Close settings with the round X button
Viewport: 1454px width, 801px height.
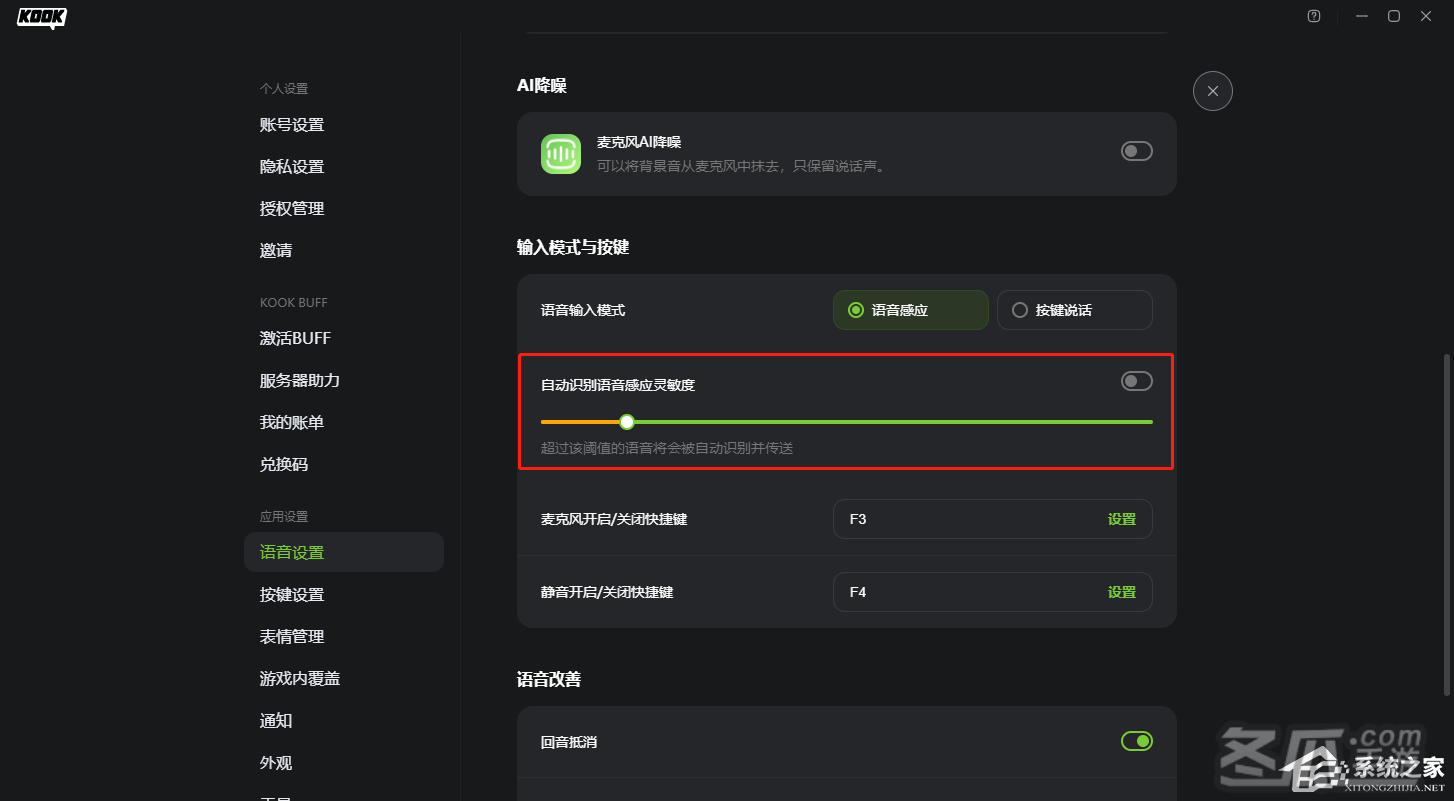1212,91
